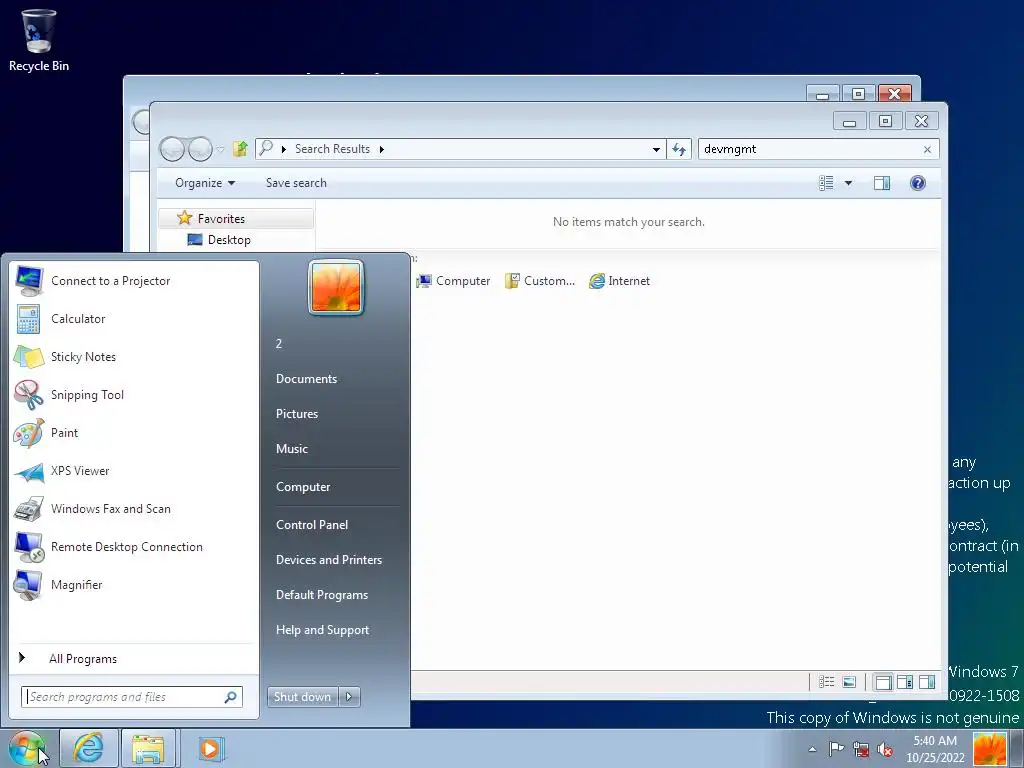Click the devmgmt search field
Image resolution: width=1024 pixels, height=768 pixels.
[x=808, y=149]
